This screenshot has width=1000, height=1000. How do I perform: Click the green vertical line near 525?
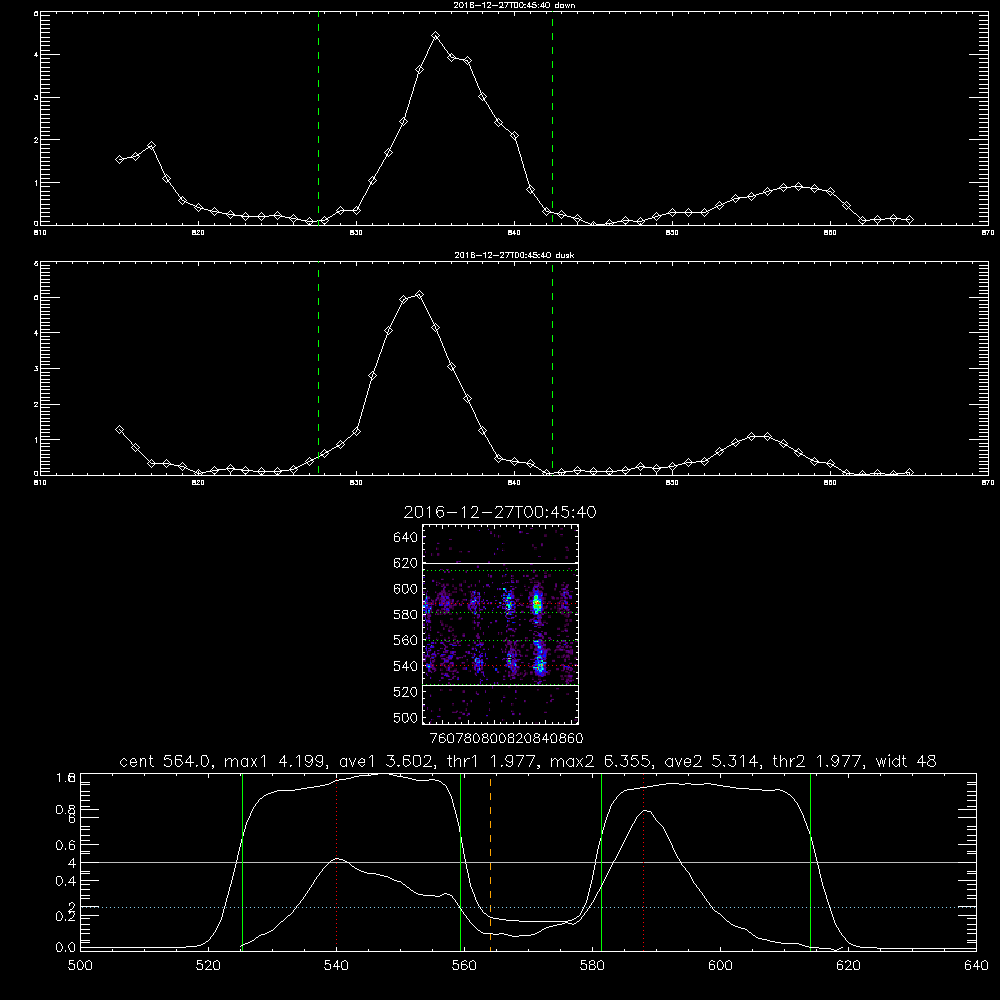pyautogui.click(x=242, y=861)
